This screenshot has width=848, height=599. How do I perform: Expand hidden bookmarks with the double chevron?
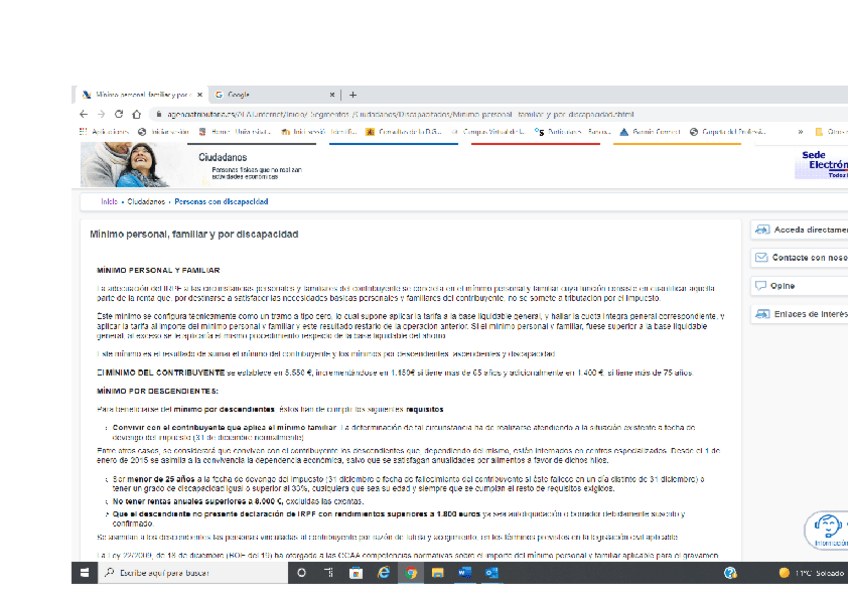coord(800,131)
